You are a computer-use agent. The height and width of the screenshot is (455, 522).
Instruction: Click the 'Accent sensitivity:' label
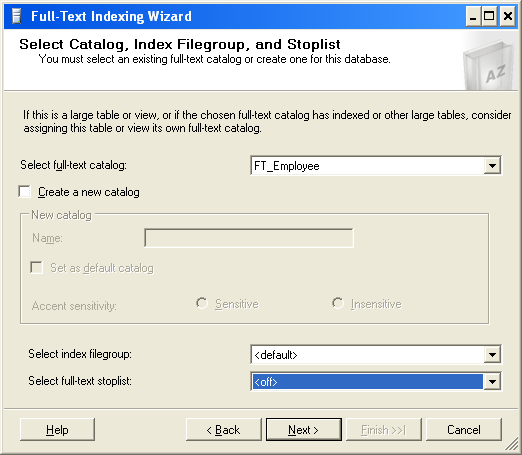pos(74,306)
